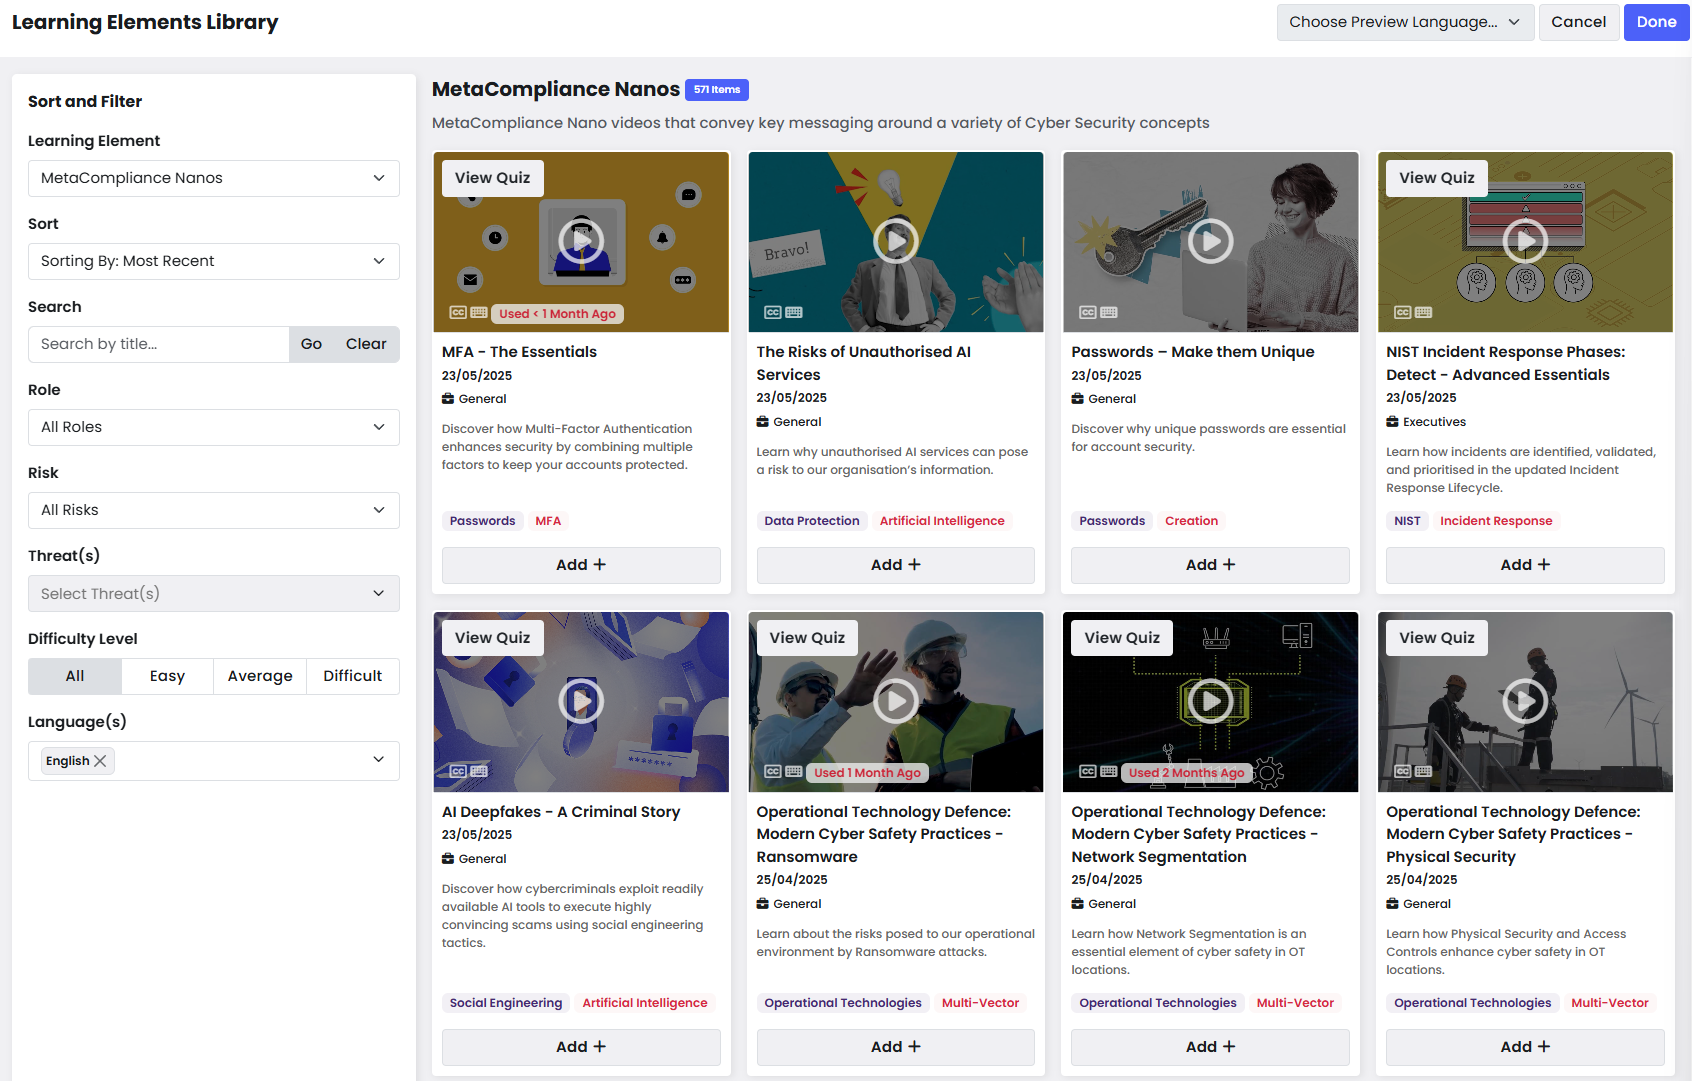The width and height of the screenshot is (1692, 1081).
Task: Add AI Deepfakes - A Criminal Story
Action: (x=581, y=1047)
